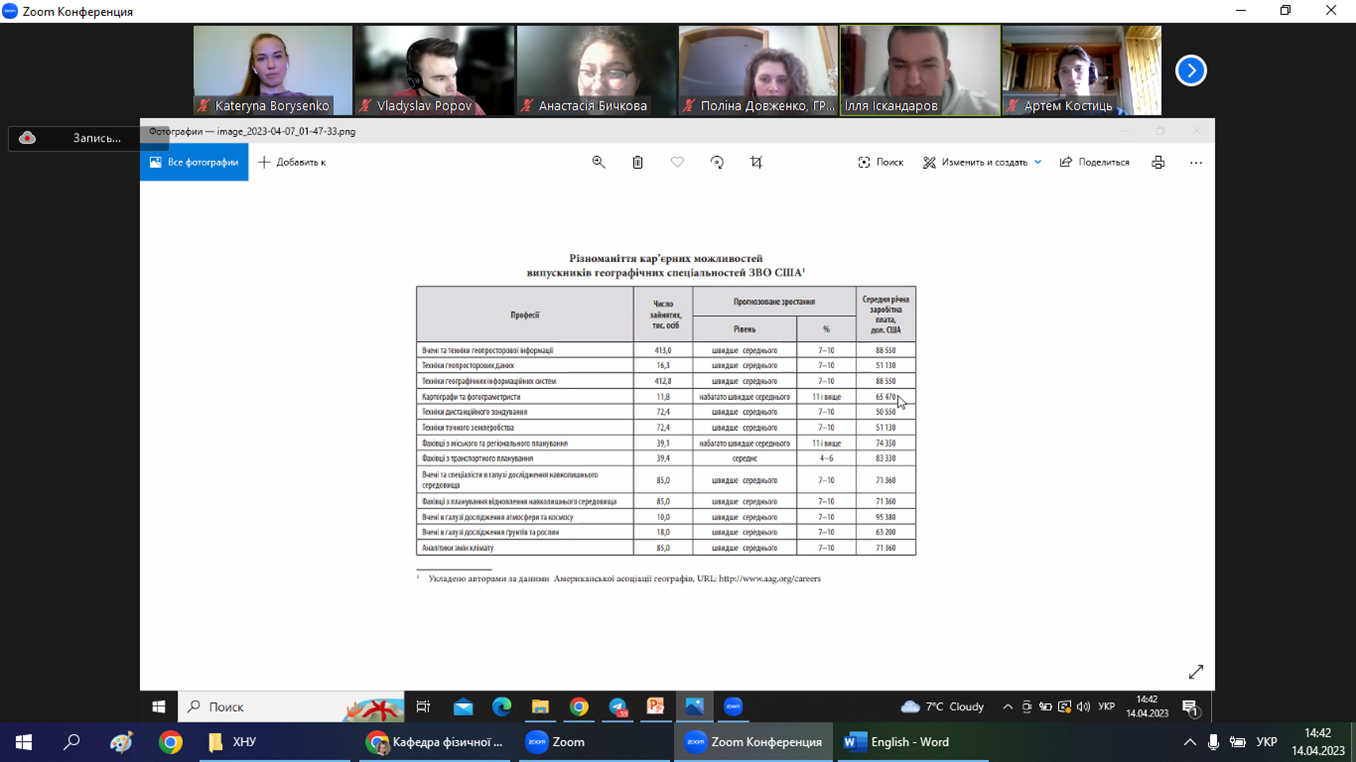Open the 'ХНУ' folder in taskbar

[x=233, y=742]
